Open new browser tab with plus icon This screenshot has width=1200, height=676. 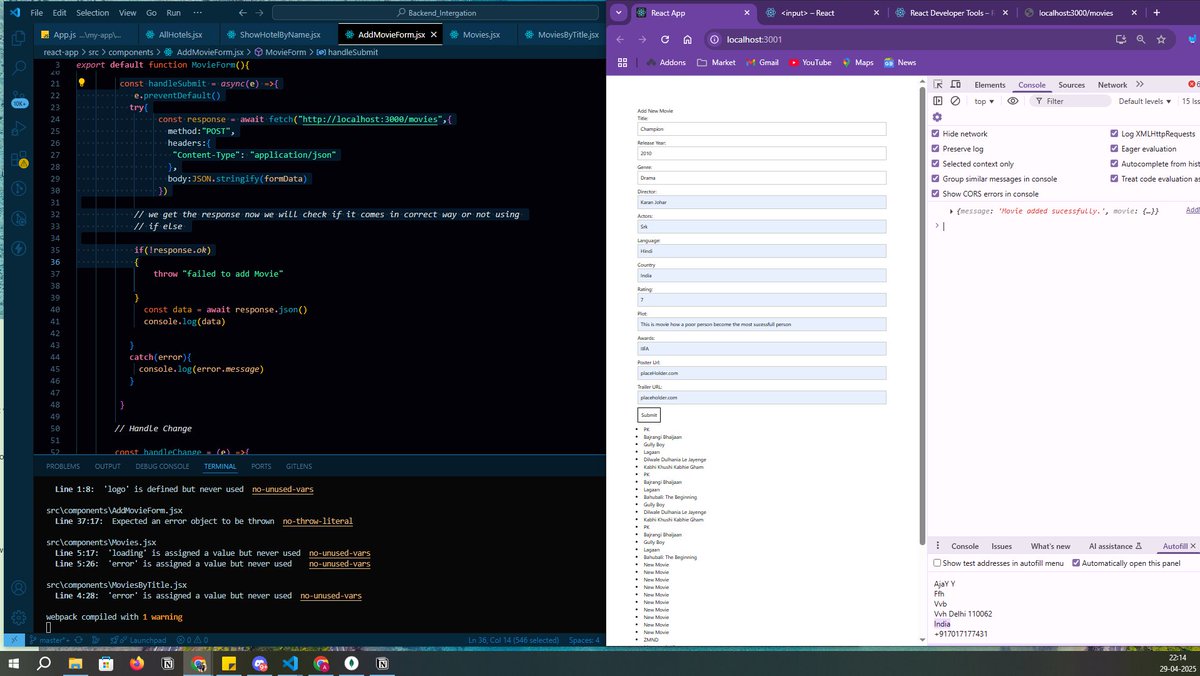click(1157, 13)
